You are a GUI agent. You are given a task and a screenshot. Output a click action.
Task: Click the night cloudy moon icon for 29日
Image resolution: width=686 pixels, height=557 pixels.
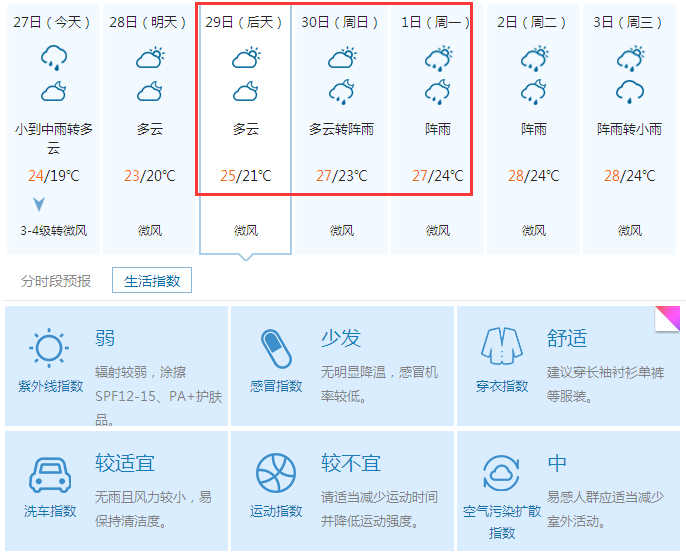tap(246, 93)
